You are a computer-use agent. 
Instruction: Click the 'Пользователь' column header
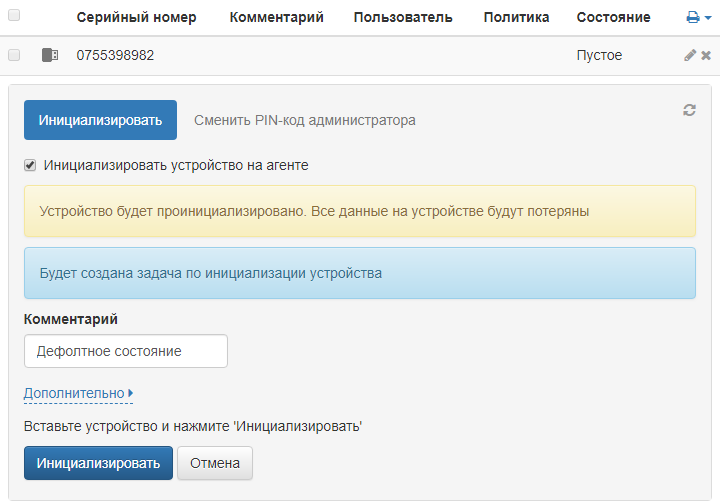coord(403,18)
